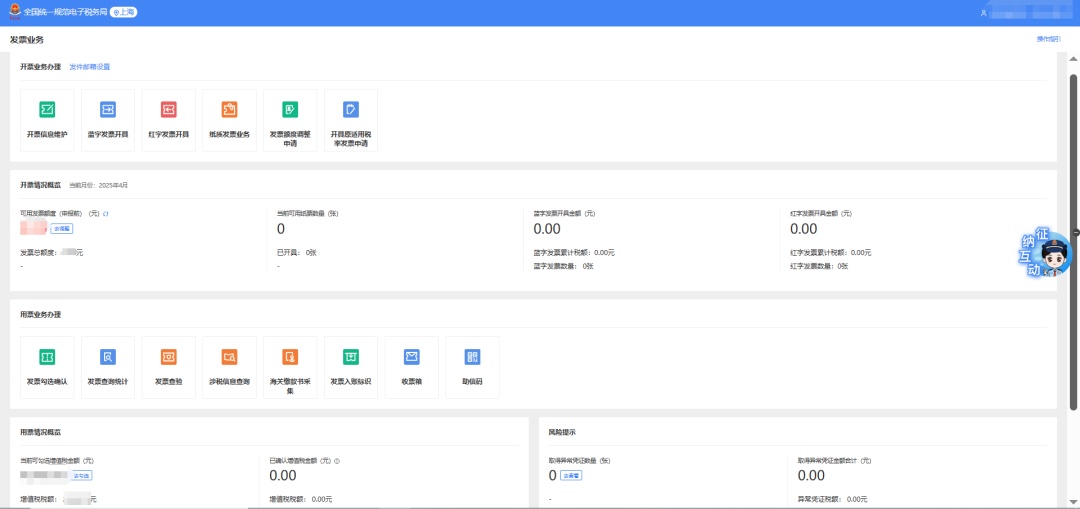1080x509 pixels.
Task: Open 发票勾选确认 invoice selection confirmation
Action: (47, 366)
